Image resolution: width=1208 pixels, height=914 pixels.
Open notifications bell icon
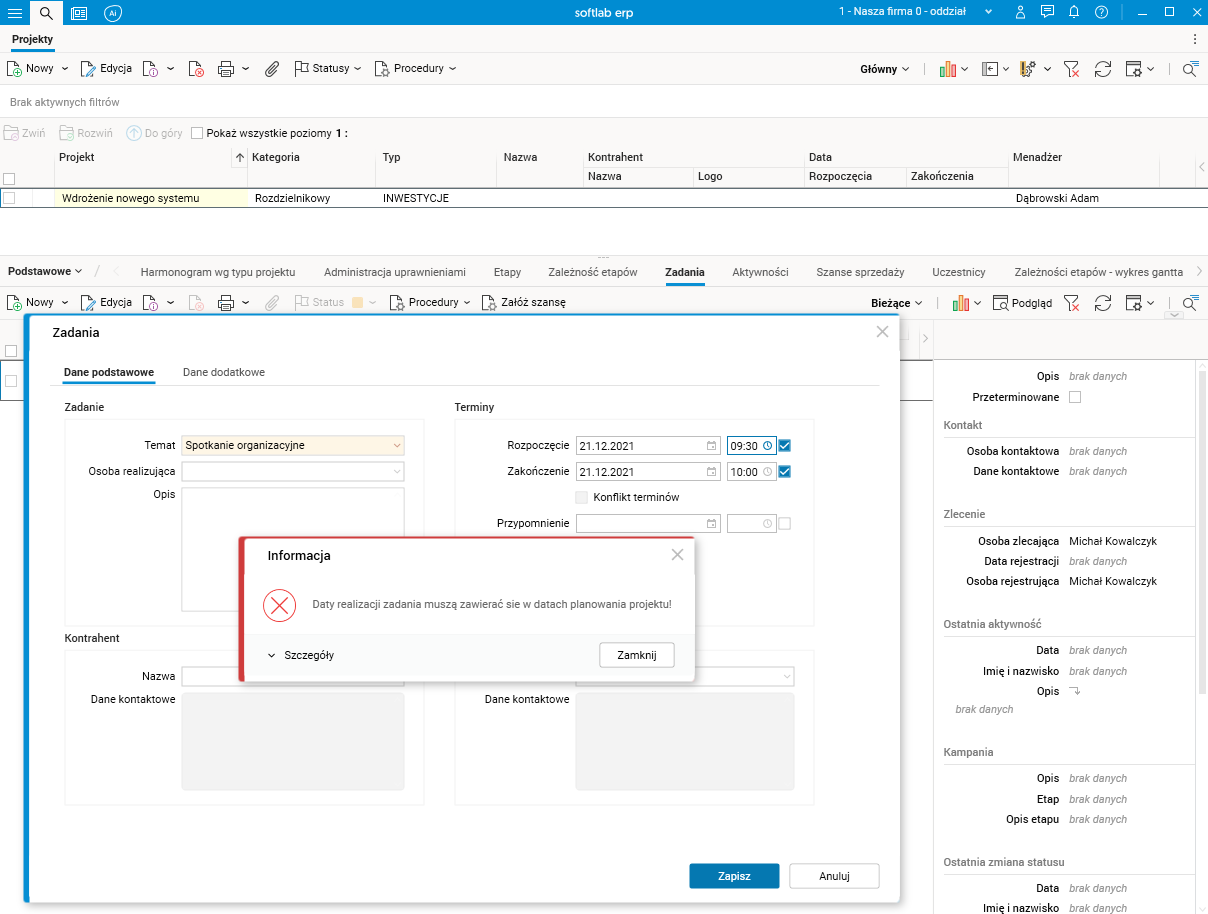point(1074,12)
